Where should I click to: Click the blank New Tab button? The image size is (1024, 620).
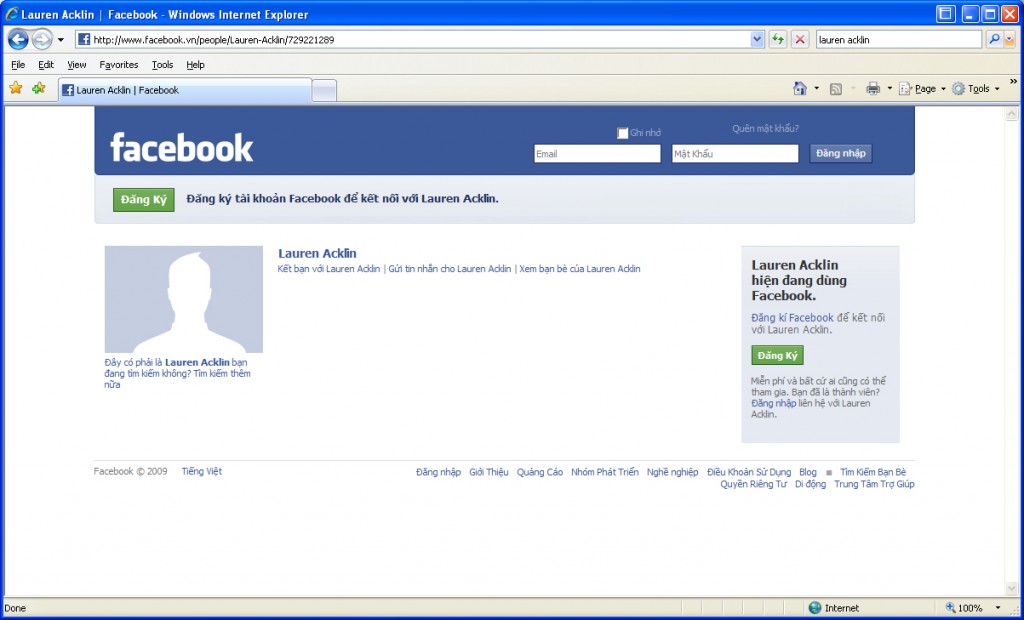(x=325, y=91)
